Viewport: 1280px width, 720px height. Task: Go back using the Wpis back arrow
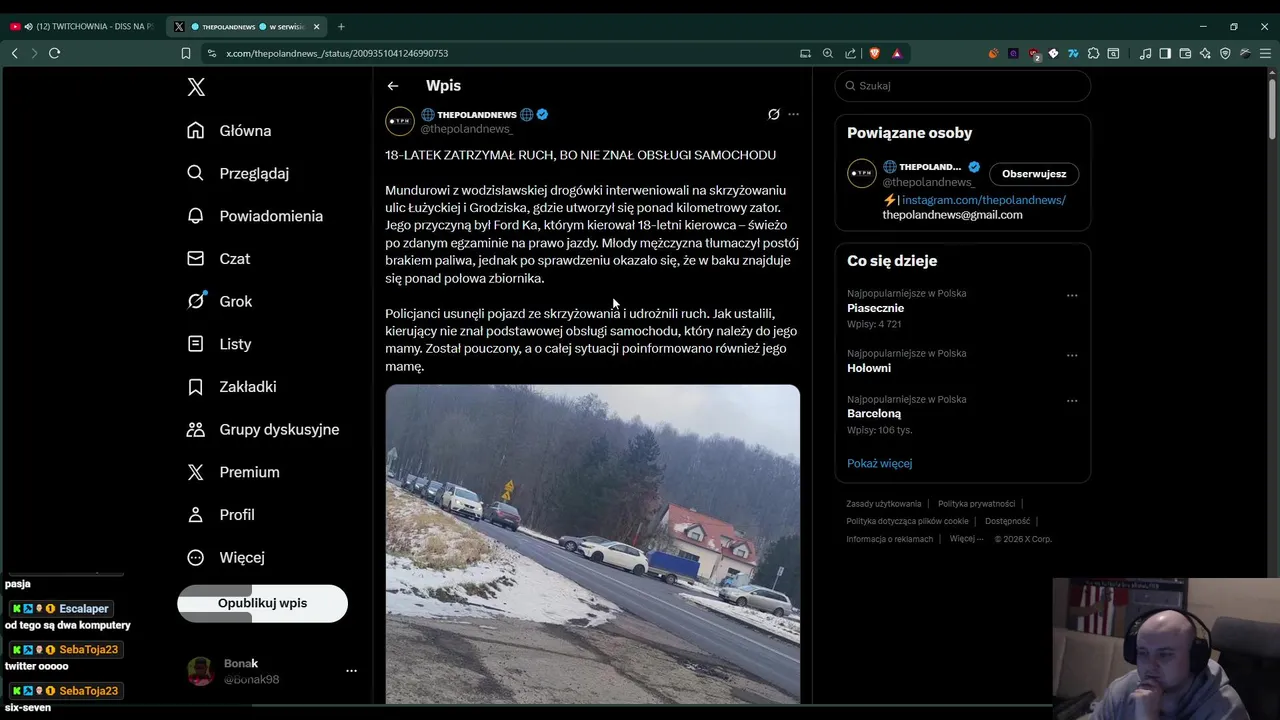[x=393, y=86]
